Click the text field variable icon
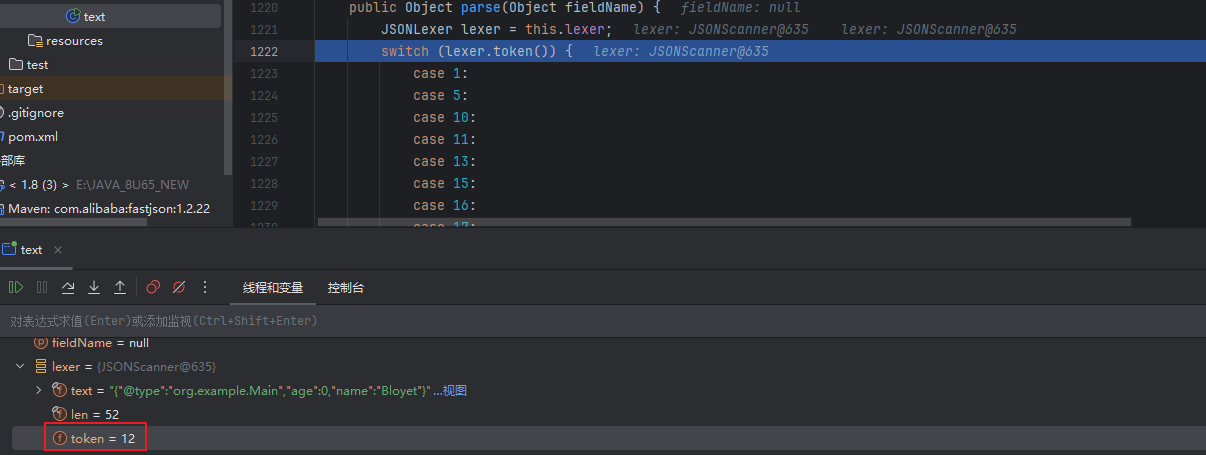 click(59, 390)
